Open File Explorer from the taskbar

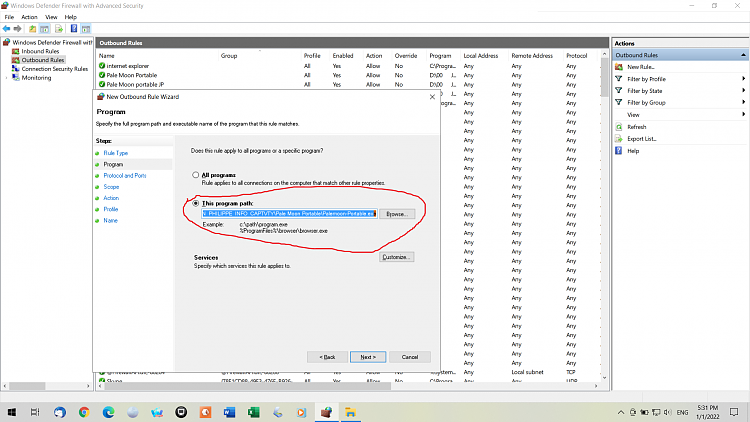click(x=350, y=412)
